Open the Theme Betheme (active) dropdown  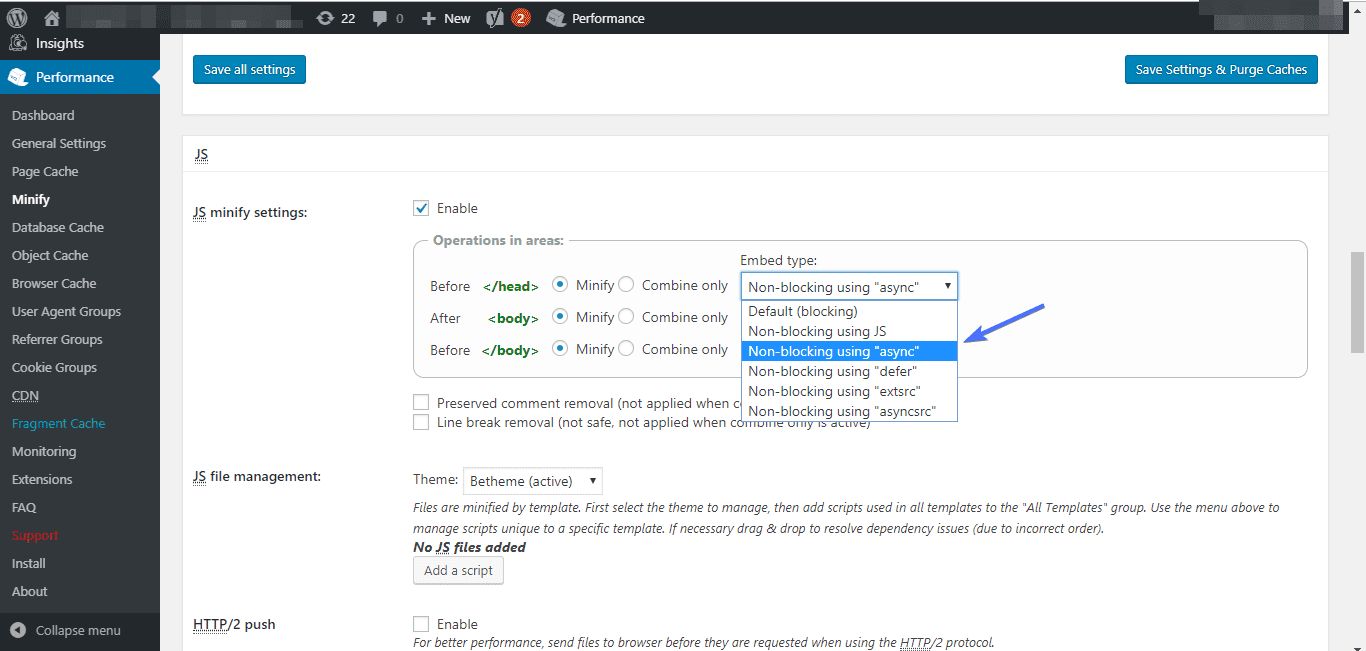[533, 481]
